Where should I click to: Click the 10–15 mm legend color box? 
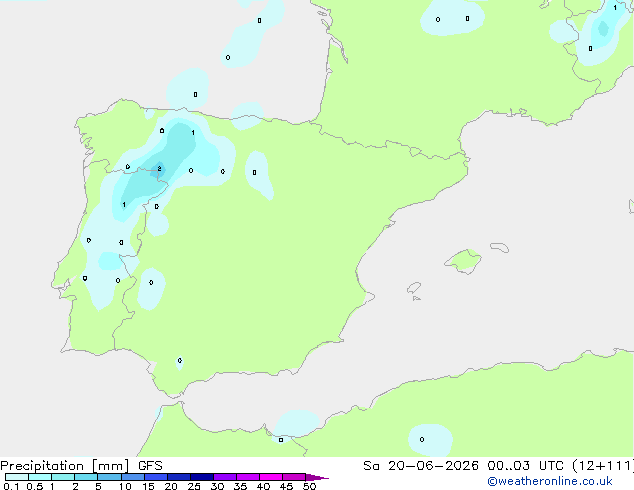tap(132, 477)
